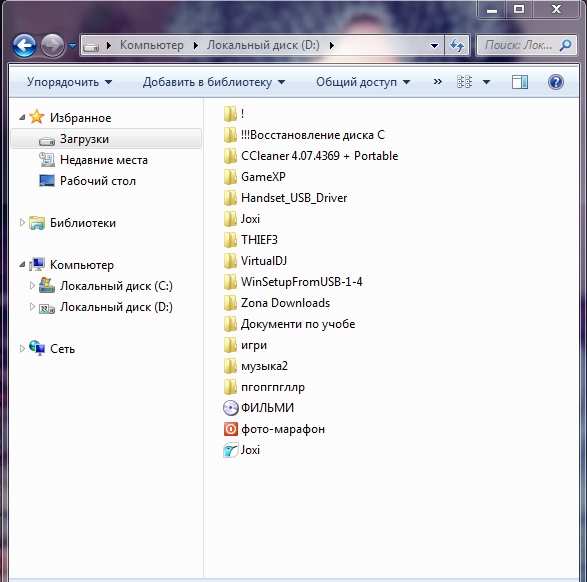Select the Zona Downloads folder
Viewport: 587px width, 582px height.
(277, 303)
